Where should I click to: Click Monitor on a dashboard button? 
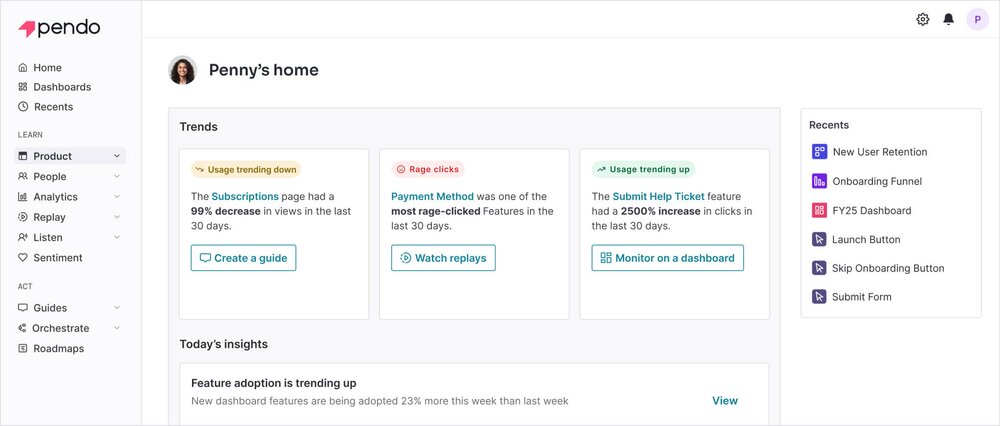pyautogui.click(x=667, y=258)
